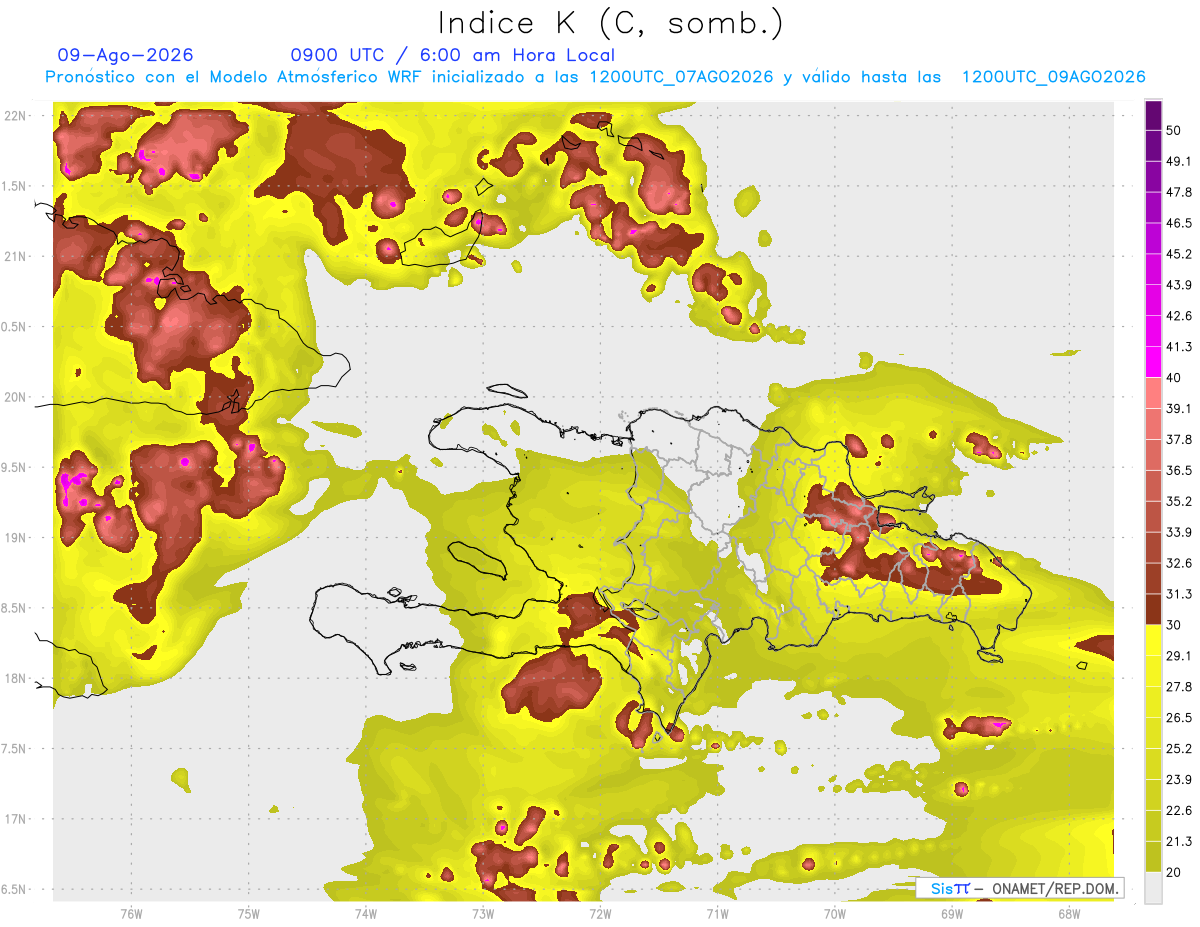Click the "26.5" value on the color scale
This screenshot has height=927, width=1200.
click(x=1179, y=717)
